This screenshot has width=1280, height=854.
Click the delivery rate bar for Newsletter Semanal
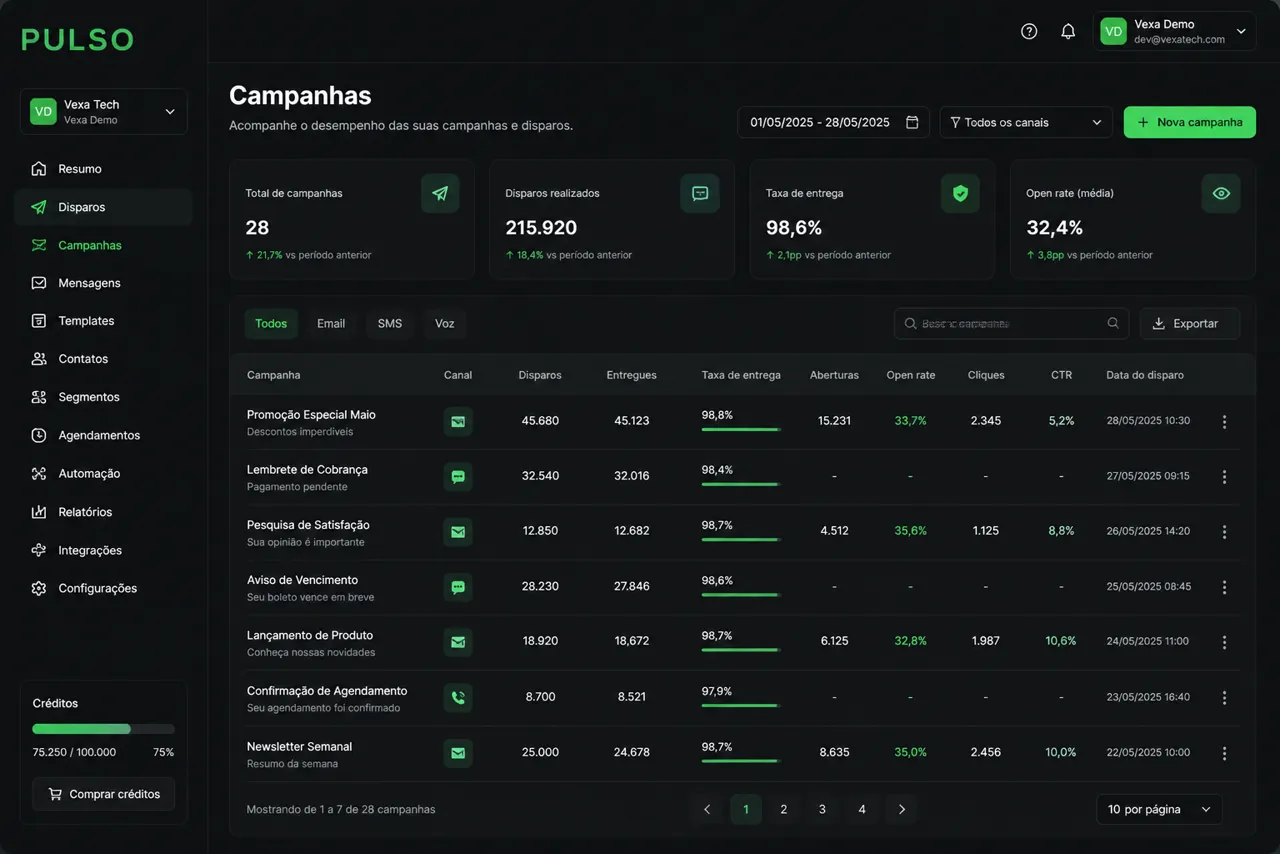[741, 761]
